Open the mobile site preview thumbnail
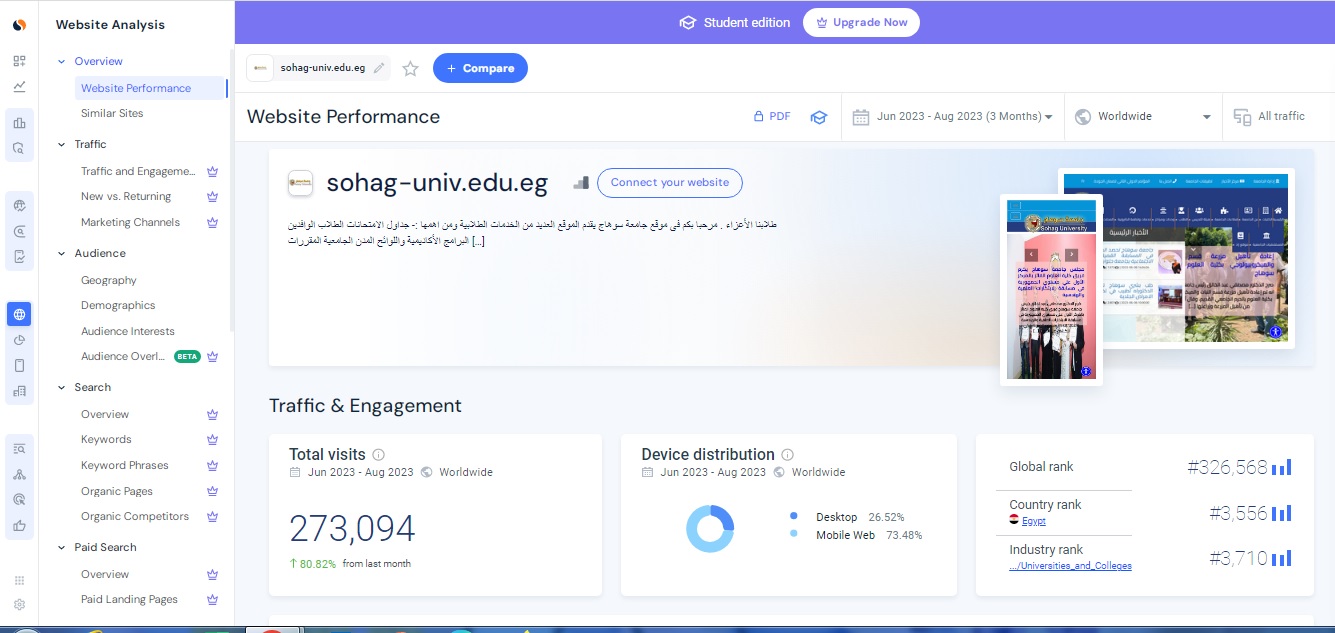1335x633 pixels. 1051,290
